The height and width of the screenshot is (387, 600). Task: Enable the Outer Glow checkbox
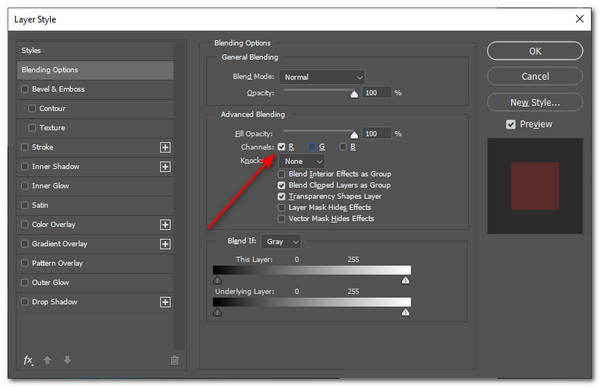[x=25, y=282]
